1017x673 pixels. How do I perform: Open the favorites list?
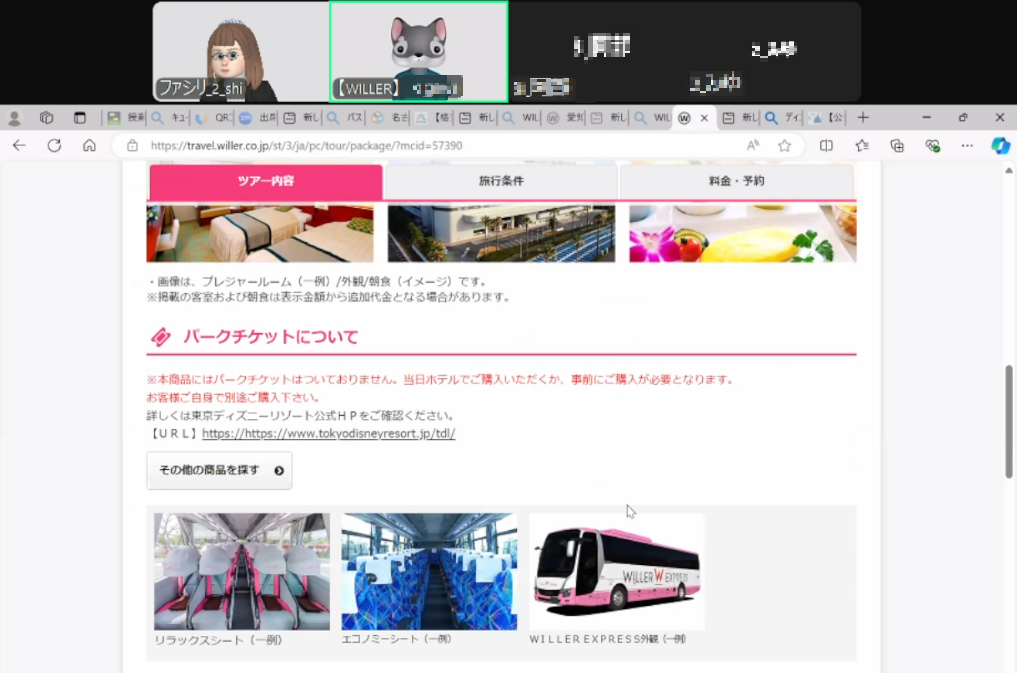tap(862, 146)
